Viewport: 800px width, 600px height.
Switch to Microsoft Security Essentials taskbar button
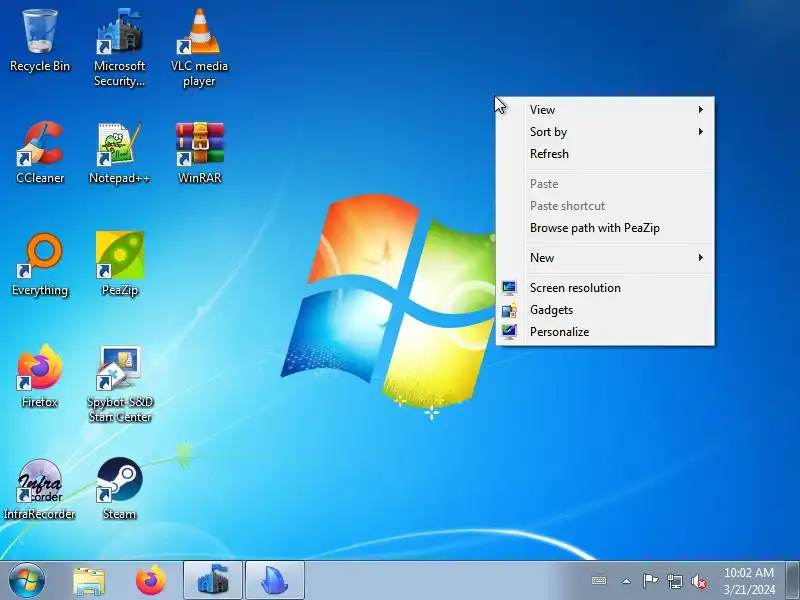click(x=213, y=581)
